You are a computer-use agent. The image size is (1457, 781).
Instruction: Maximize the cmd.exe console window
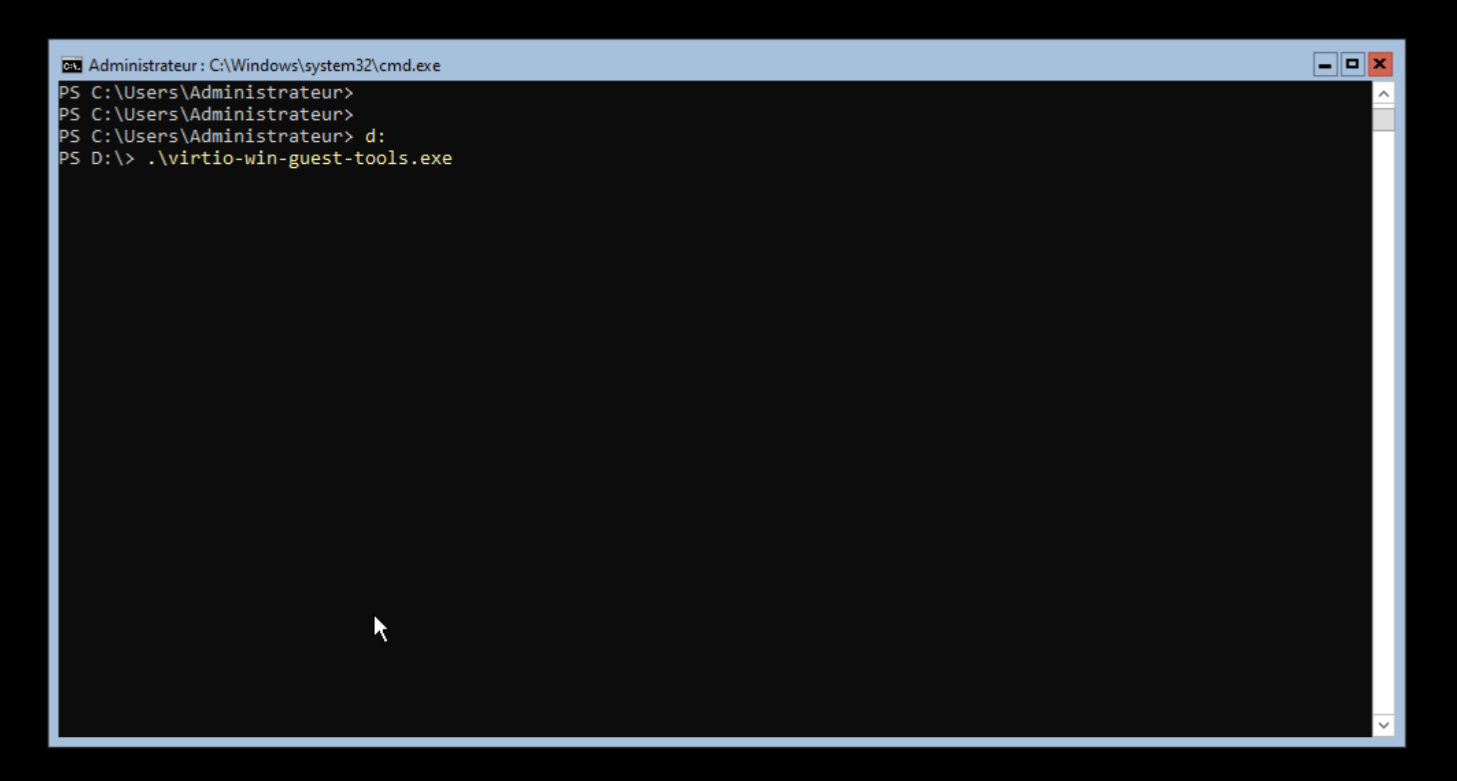point(1352,64)
